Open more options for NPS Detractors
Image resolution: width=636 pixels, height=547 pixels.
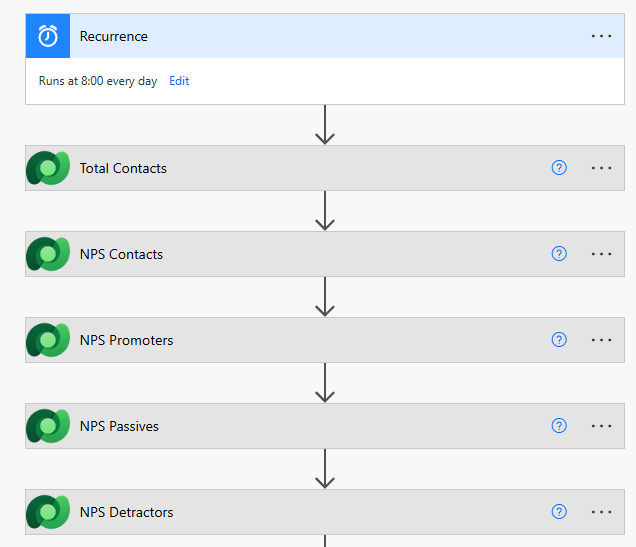pyautogui.click(x=601, y=512)
